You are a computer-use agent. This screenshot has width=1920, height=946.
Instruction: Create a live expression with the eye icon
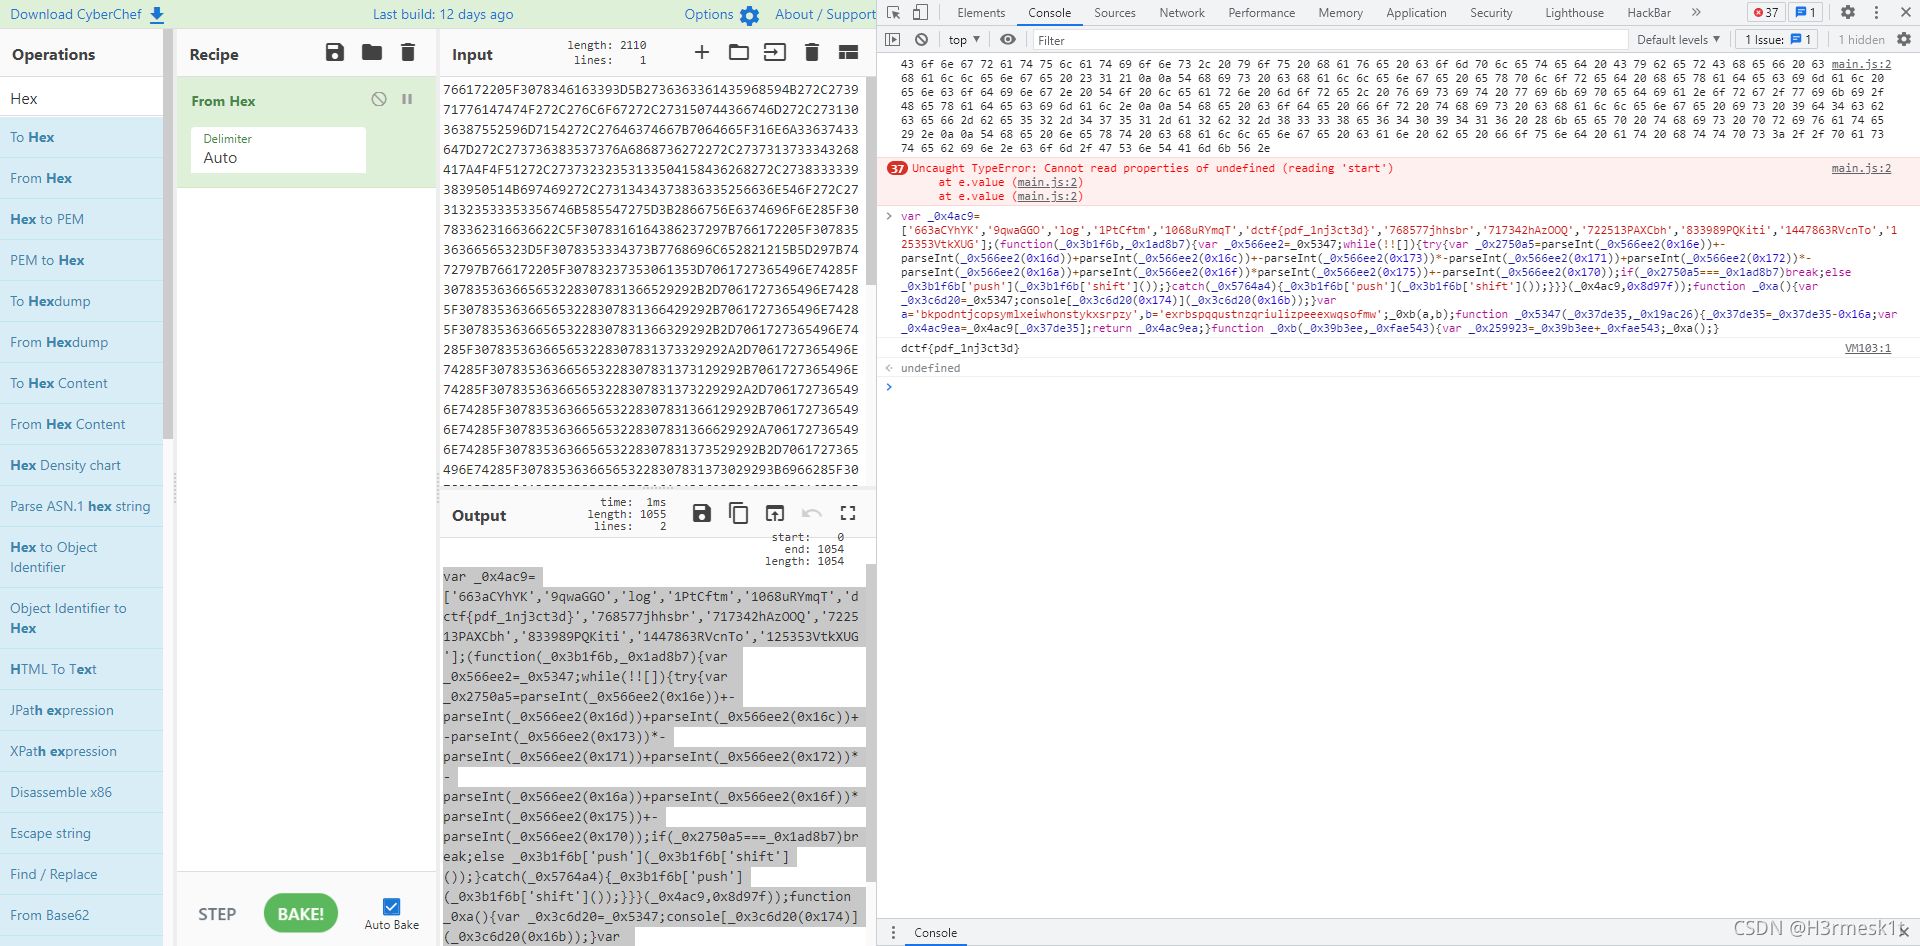point(1008,39)
